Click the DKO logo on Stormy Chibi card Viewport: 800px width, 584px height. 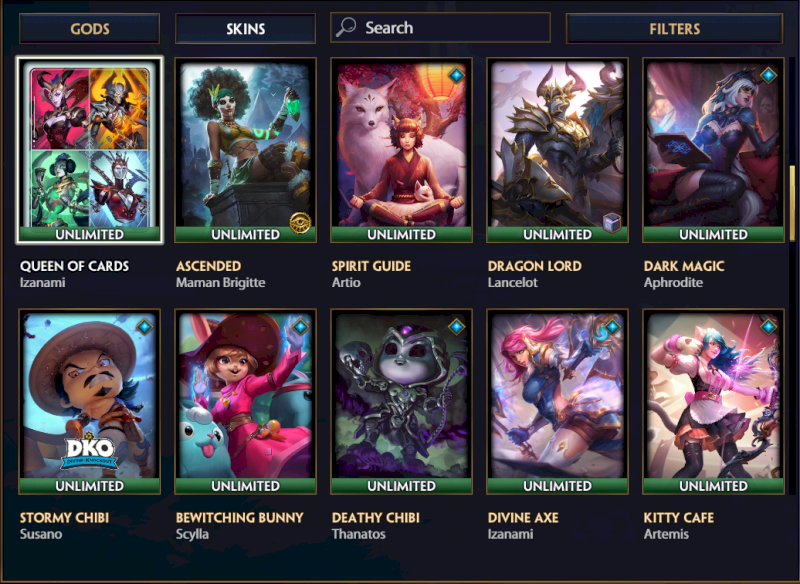click(89, 451)
